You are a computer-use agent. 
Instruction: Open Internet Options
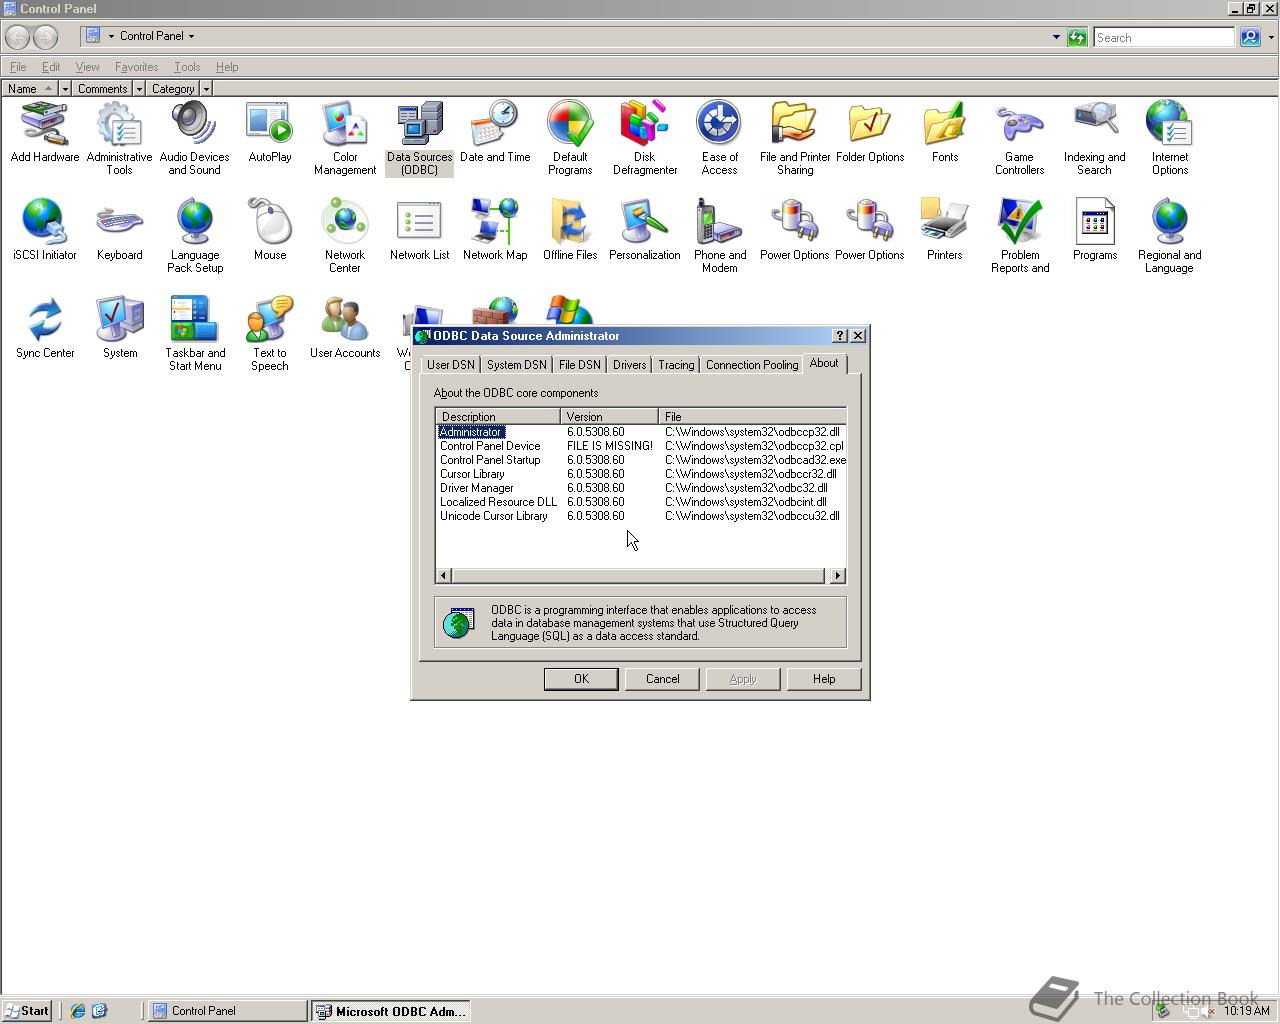tap(1169, 138)
